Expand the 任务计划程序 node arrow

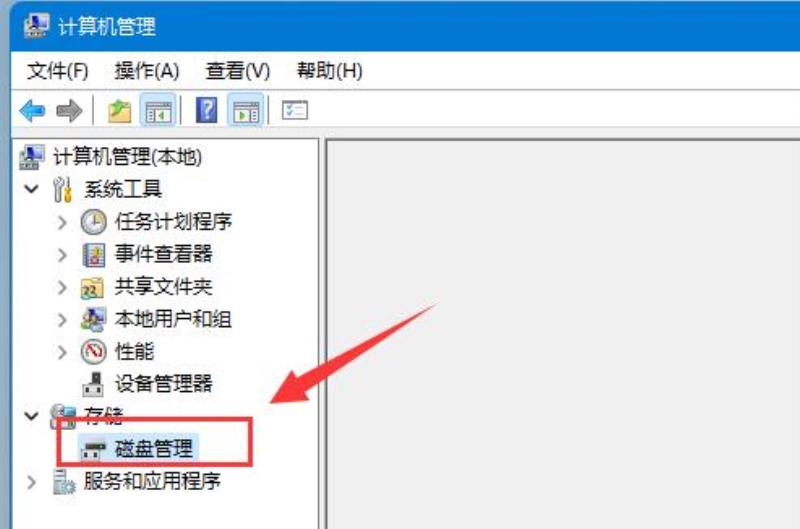(62, 222)
